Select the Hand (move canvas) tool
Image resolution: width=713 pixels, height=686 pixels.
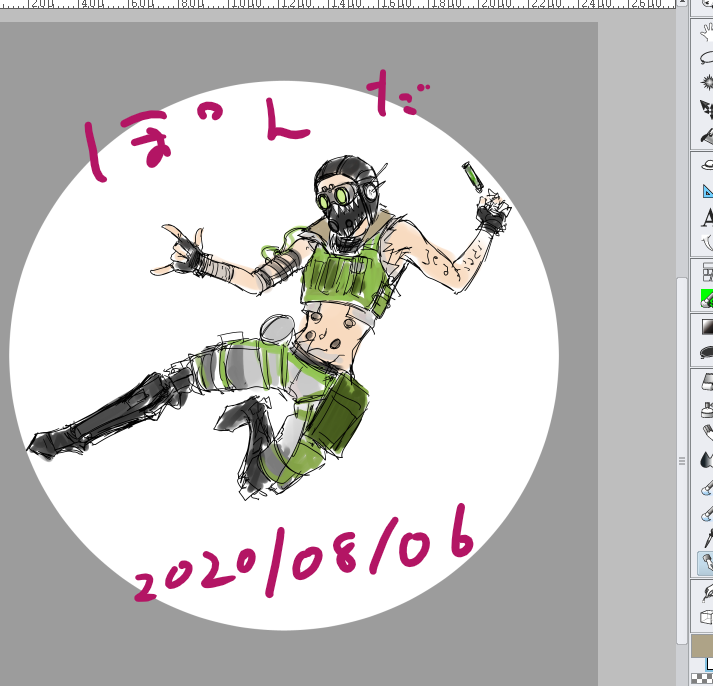coord(707,32)
